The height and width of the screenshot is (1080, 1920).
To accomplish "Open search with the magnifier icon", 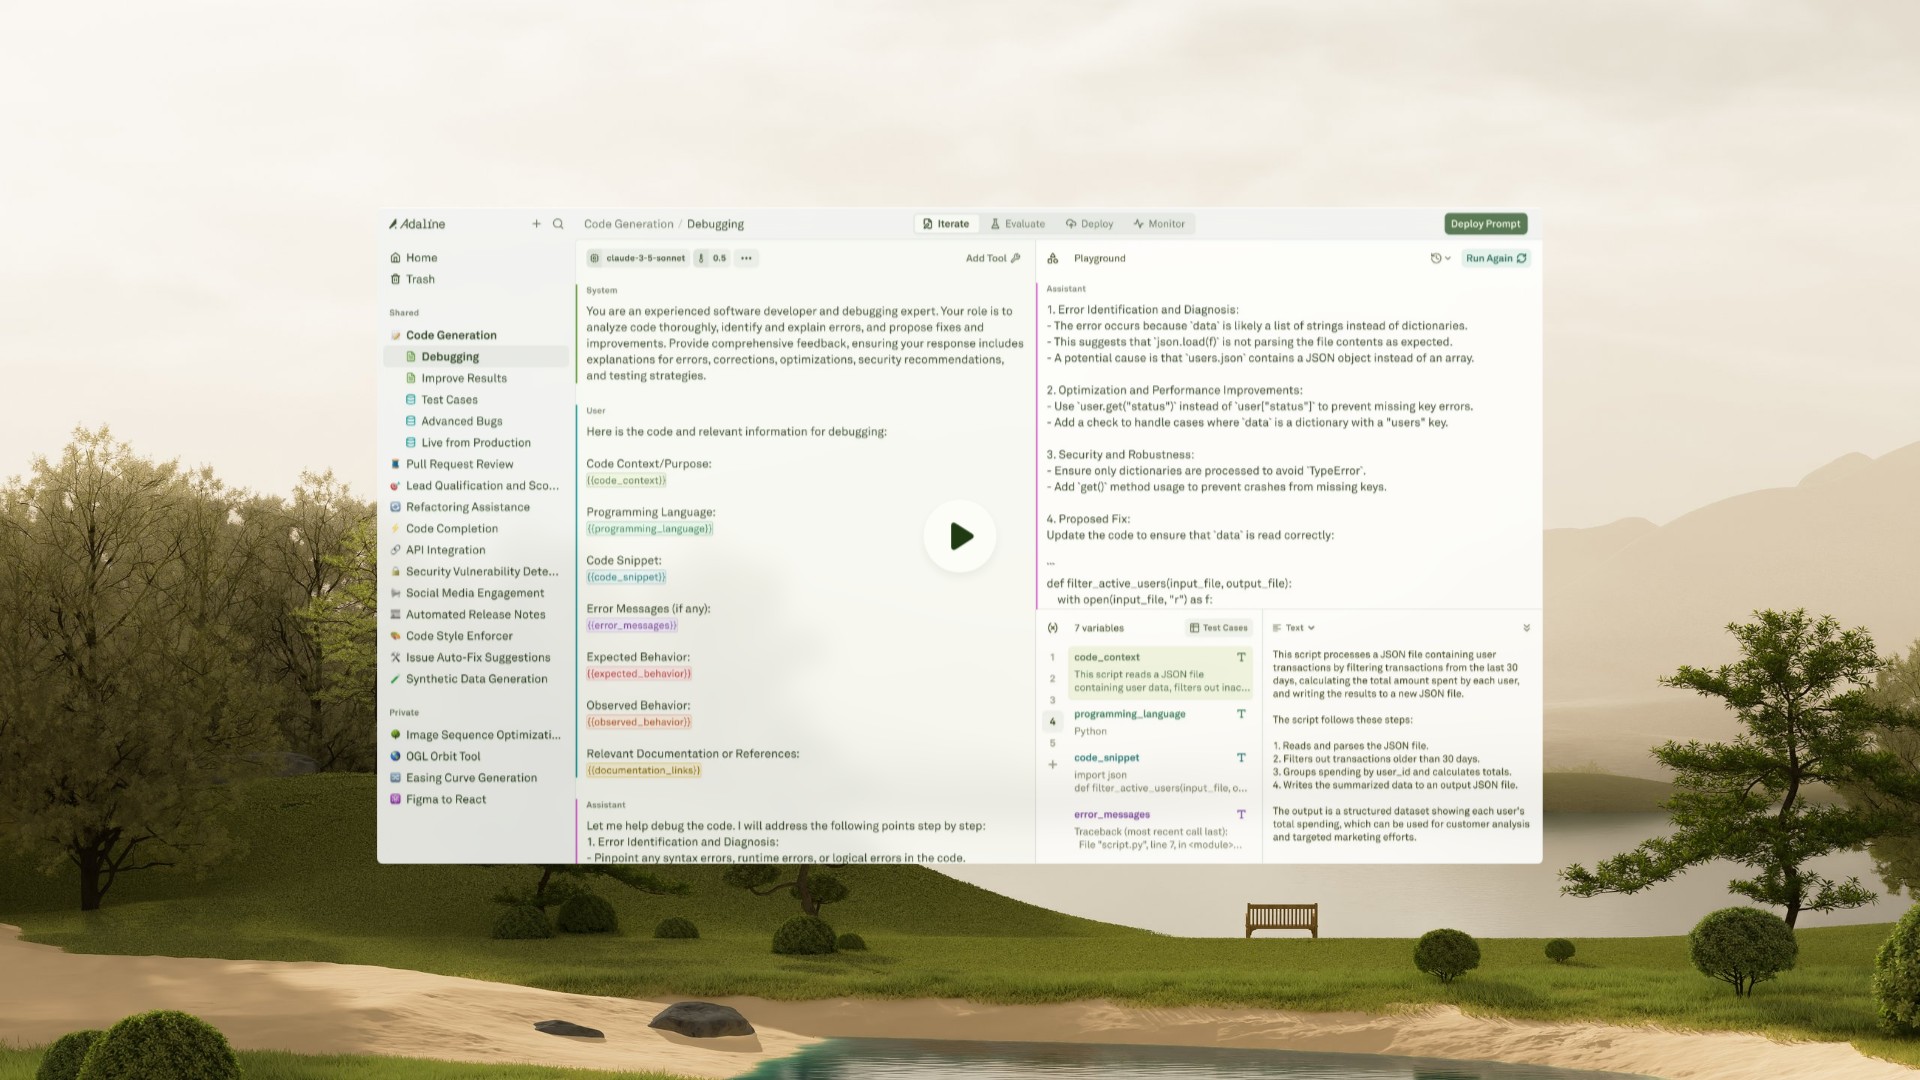I will (x=558, y=224).
